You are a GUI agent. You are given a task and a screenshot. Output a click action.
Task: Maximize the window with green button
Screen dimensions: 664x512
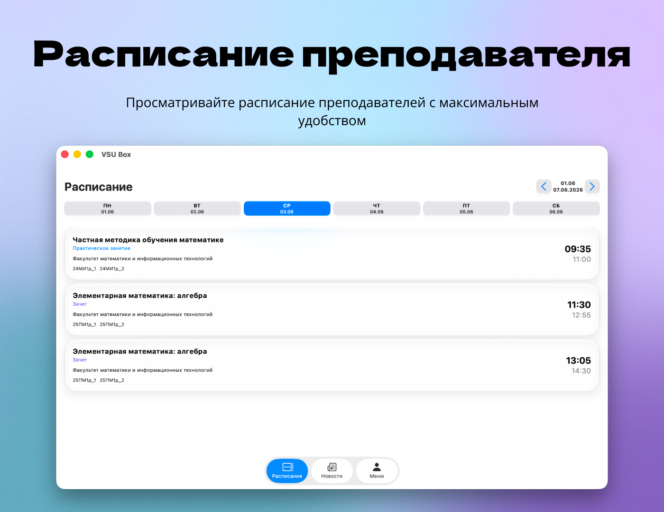[89, 154]
